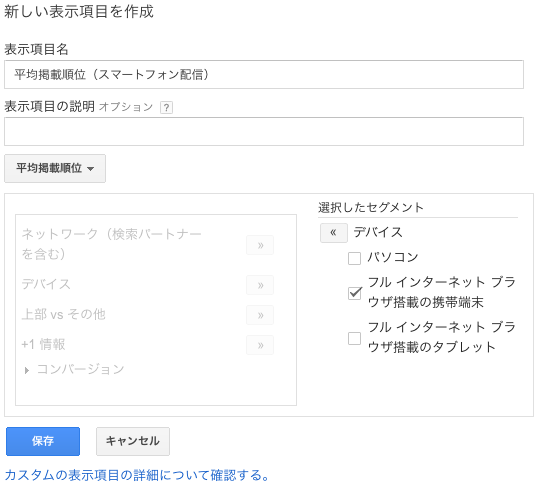Uncheck フル インターネット ブラウザ搭載の携帯端末 checkbox
541x486 pixels.
point(354,293)
